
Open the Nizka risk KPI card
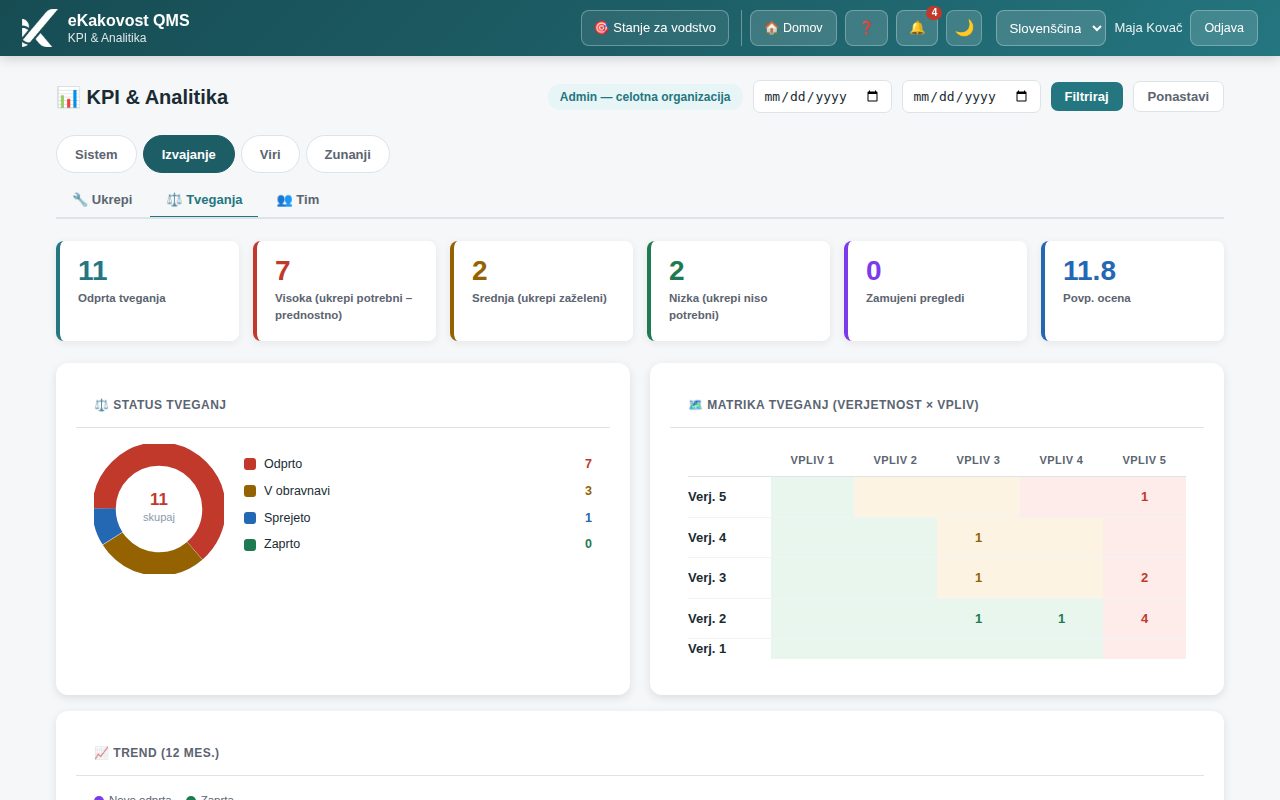[x=739, y=291]
